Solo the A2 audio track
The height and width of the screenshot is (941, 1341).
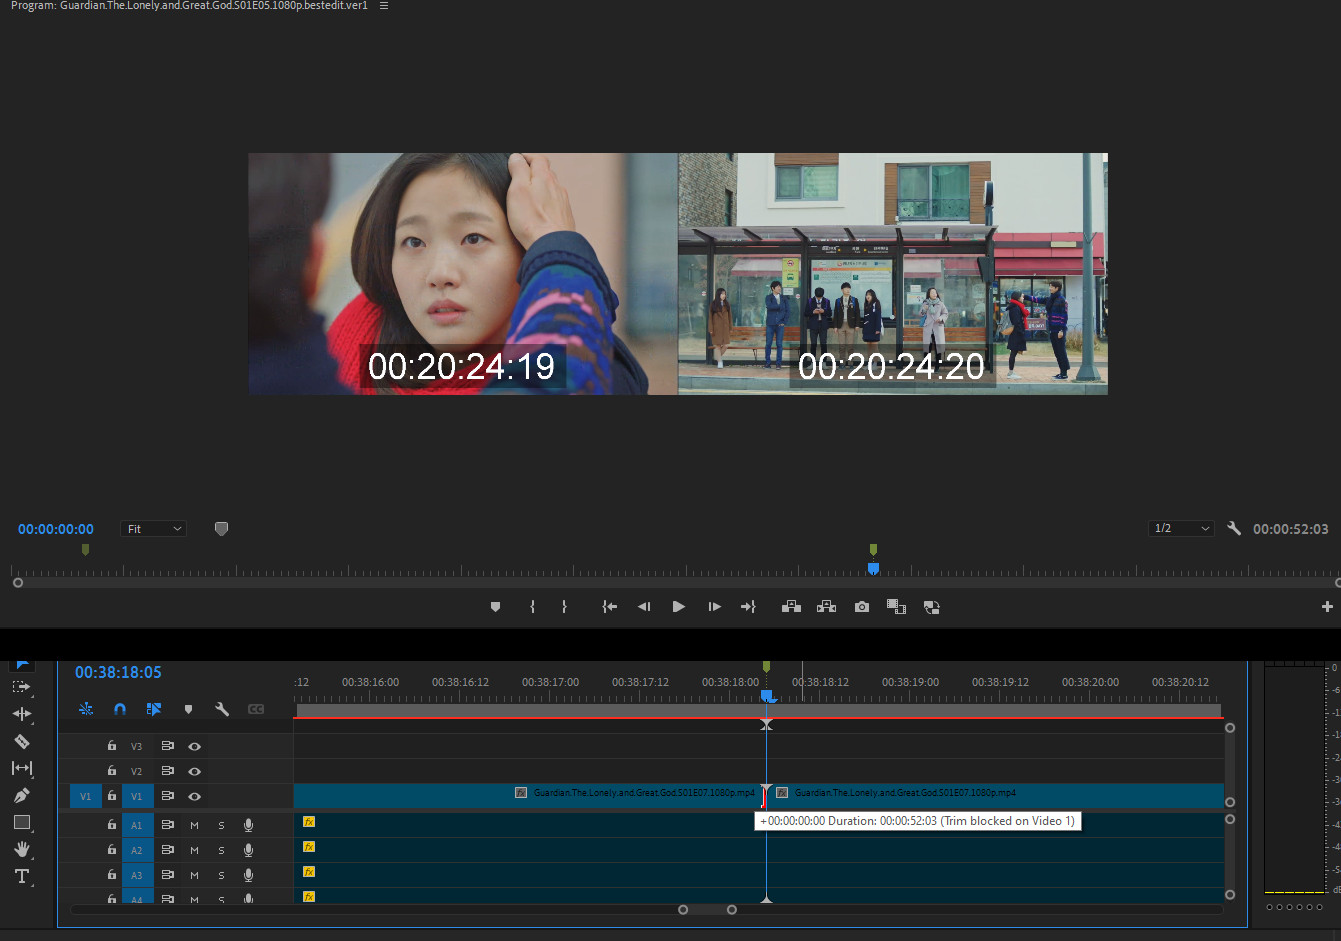click(221, 850)
